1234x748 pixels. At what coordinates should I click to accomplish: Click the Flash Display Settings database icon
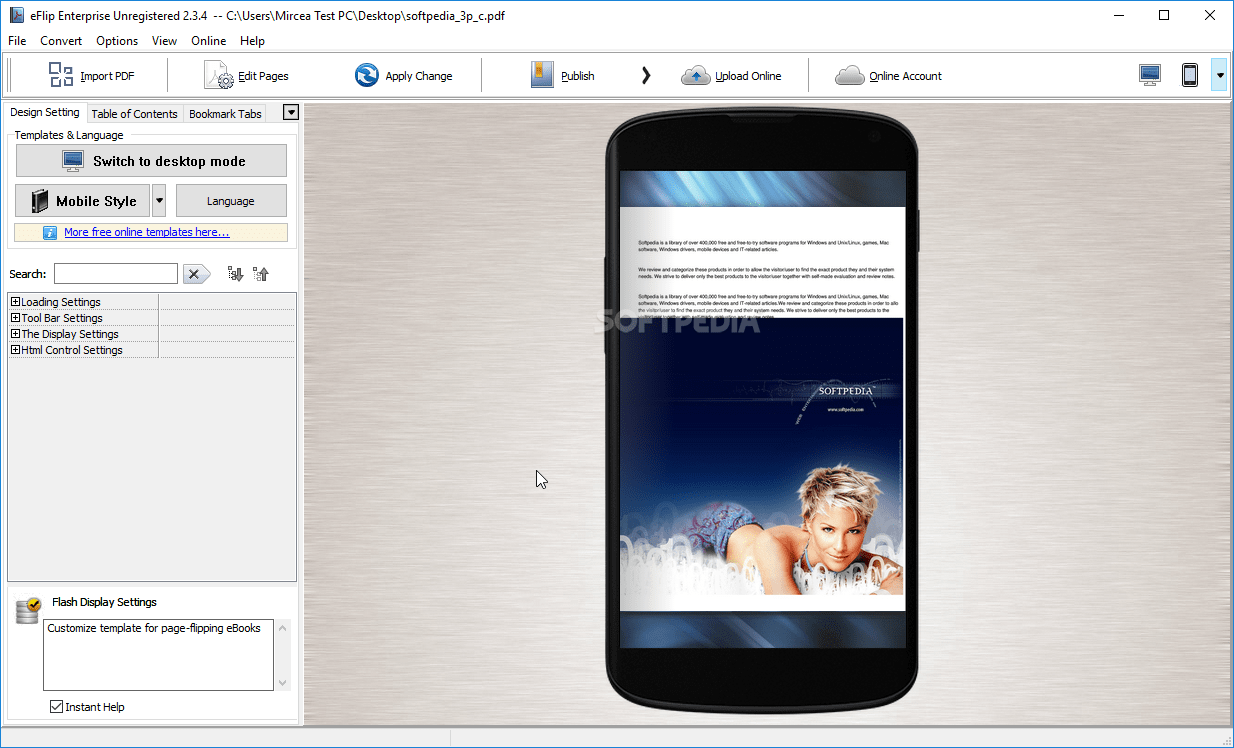pos(29,610)
